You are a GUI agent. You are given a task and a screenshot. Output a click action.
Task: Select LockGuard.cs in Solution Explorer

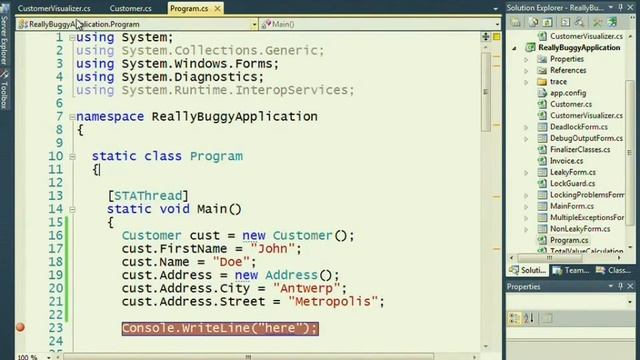tap(572, 183)
